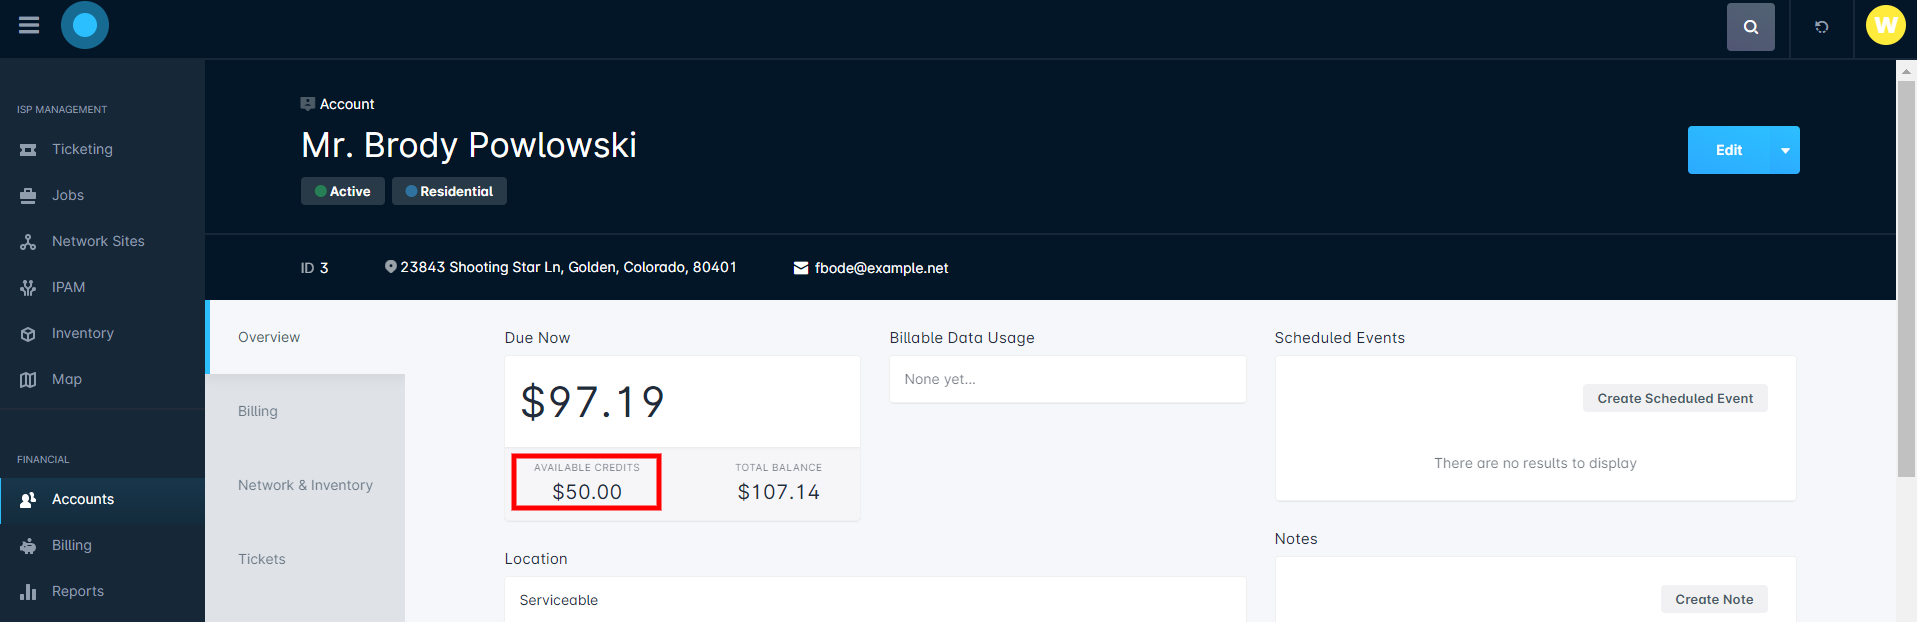This screenshot has width=1917, height=622.
Task: Open the search magnifier button
Action: click(x=1750, y=27)
